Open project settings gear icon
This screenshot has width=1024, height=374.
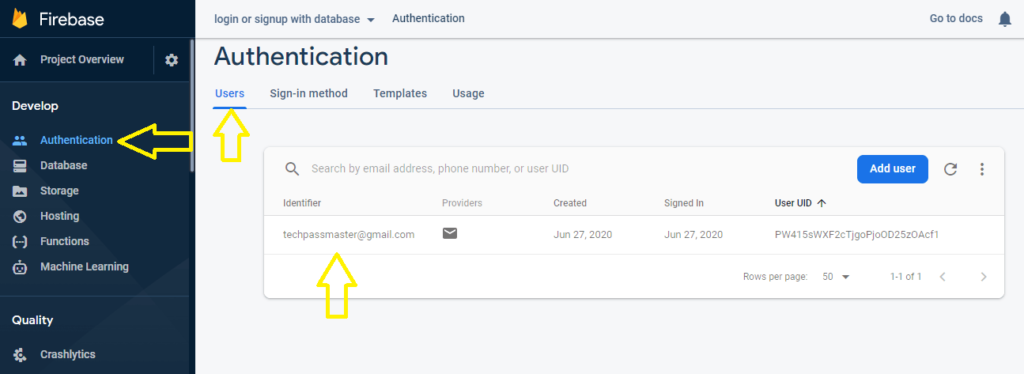[171, 60]
